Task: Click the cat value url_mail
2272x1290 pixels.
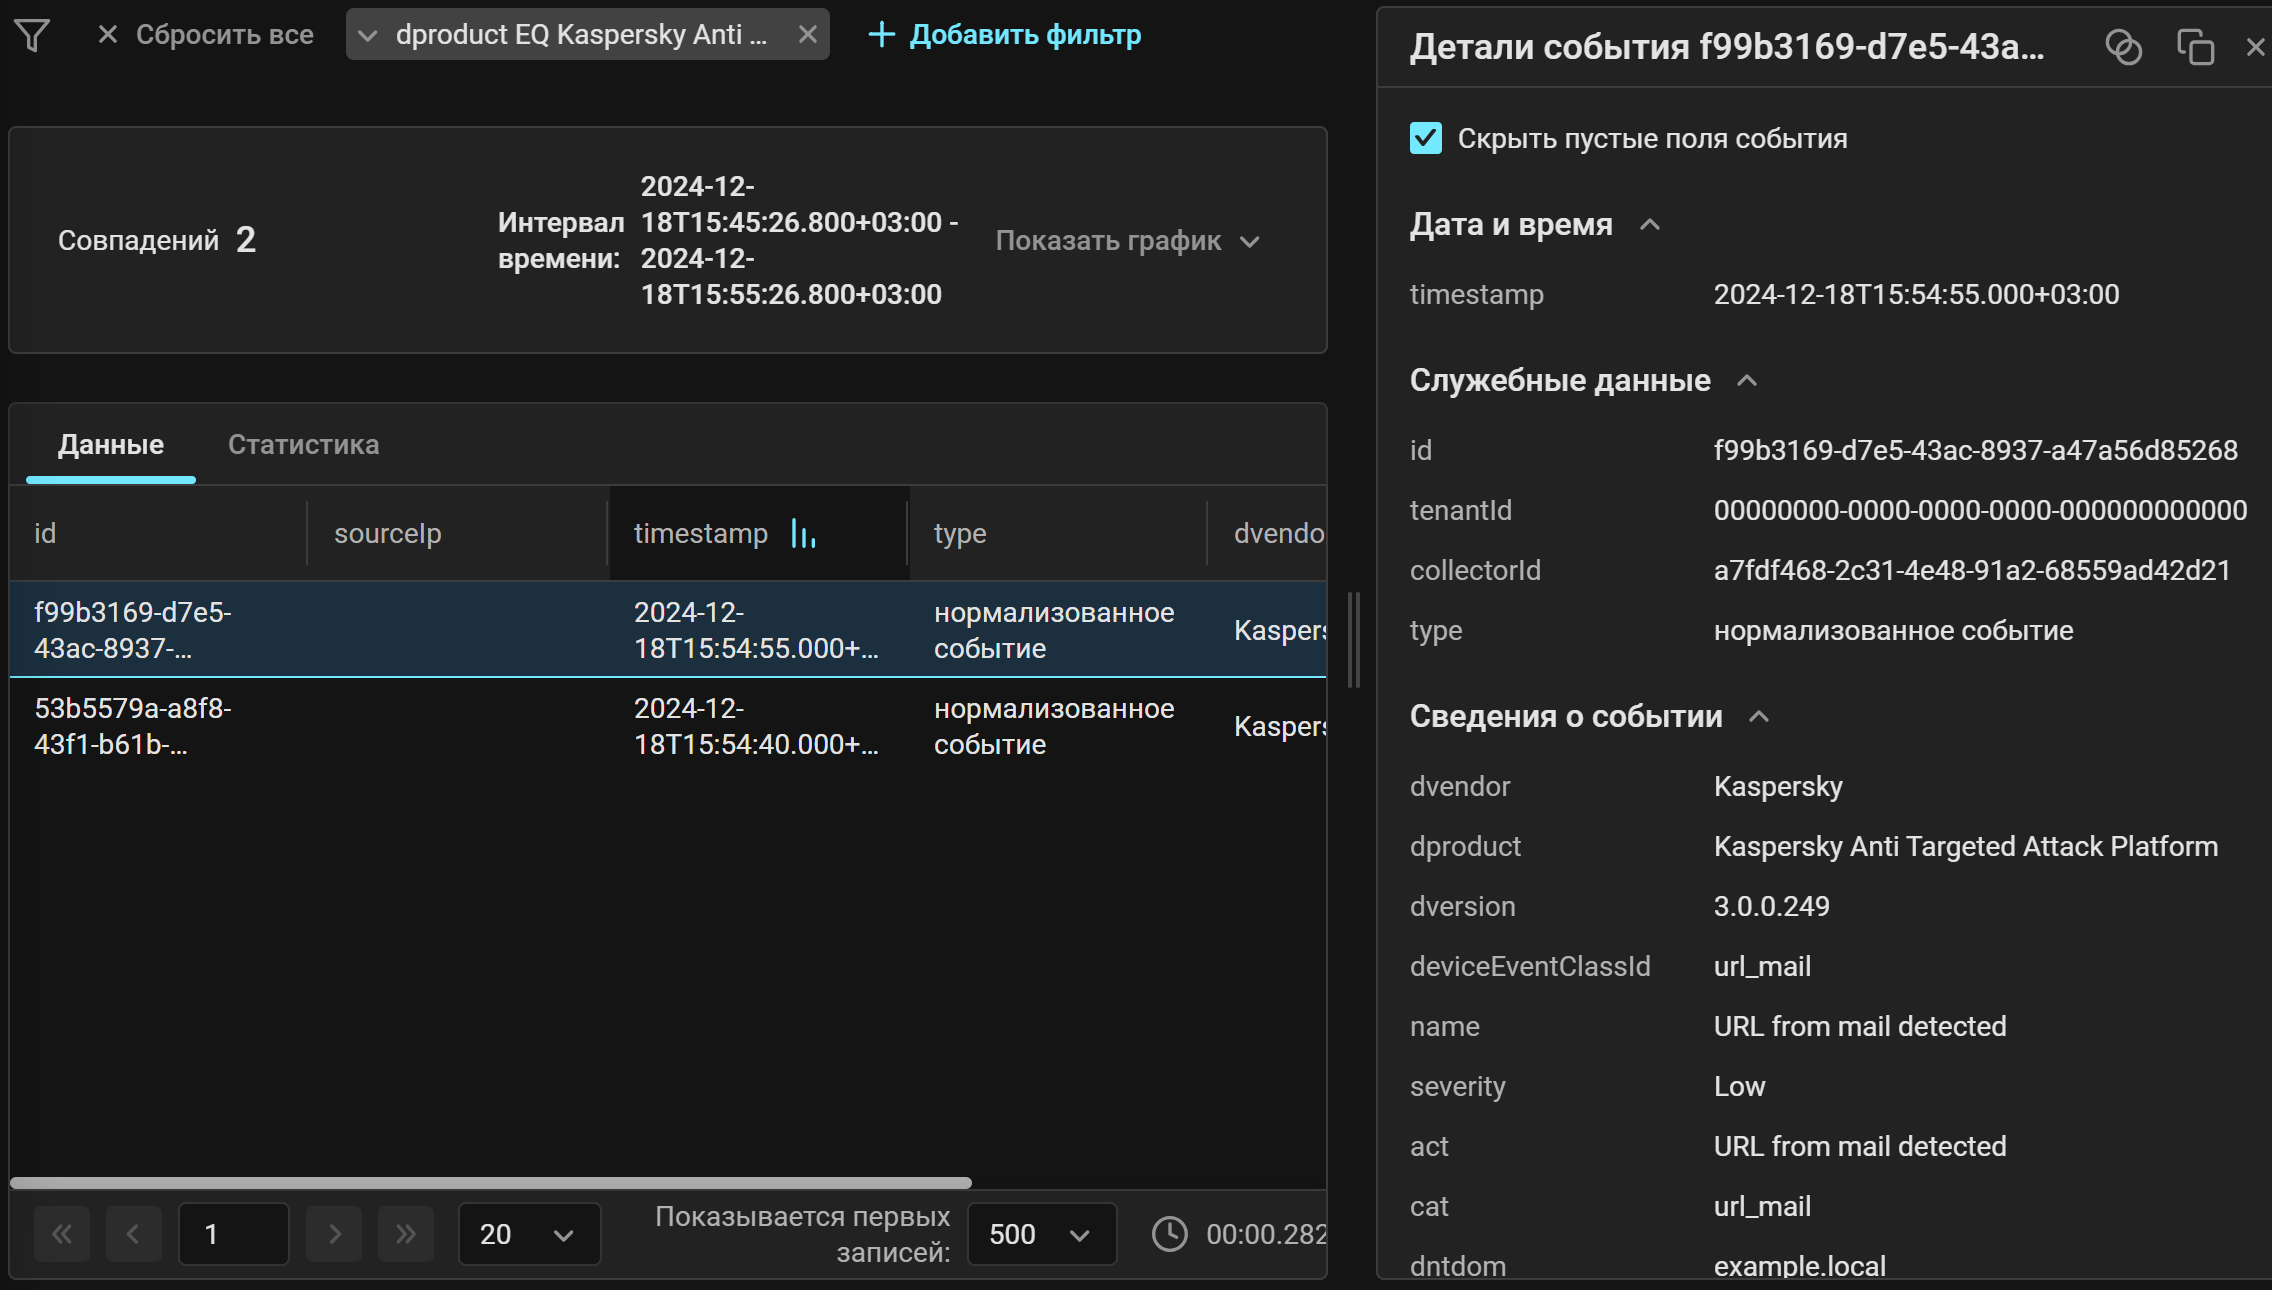Action: click(x=1762, y=1207)
